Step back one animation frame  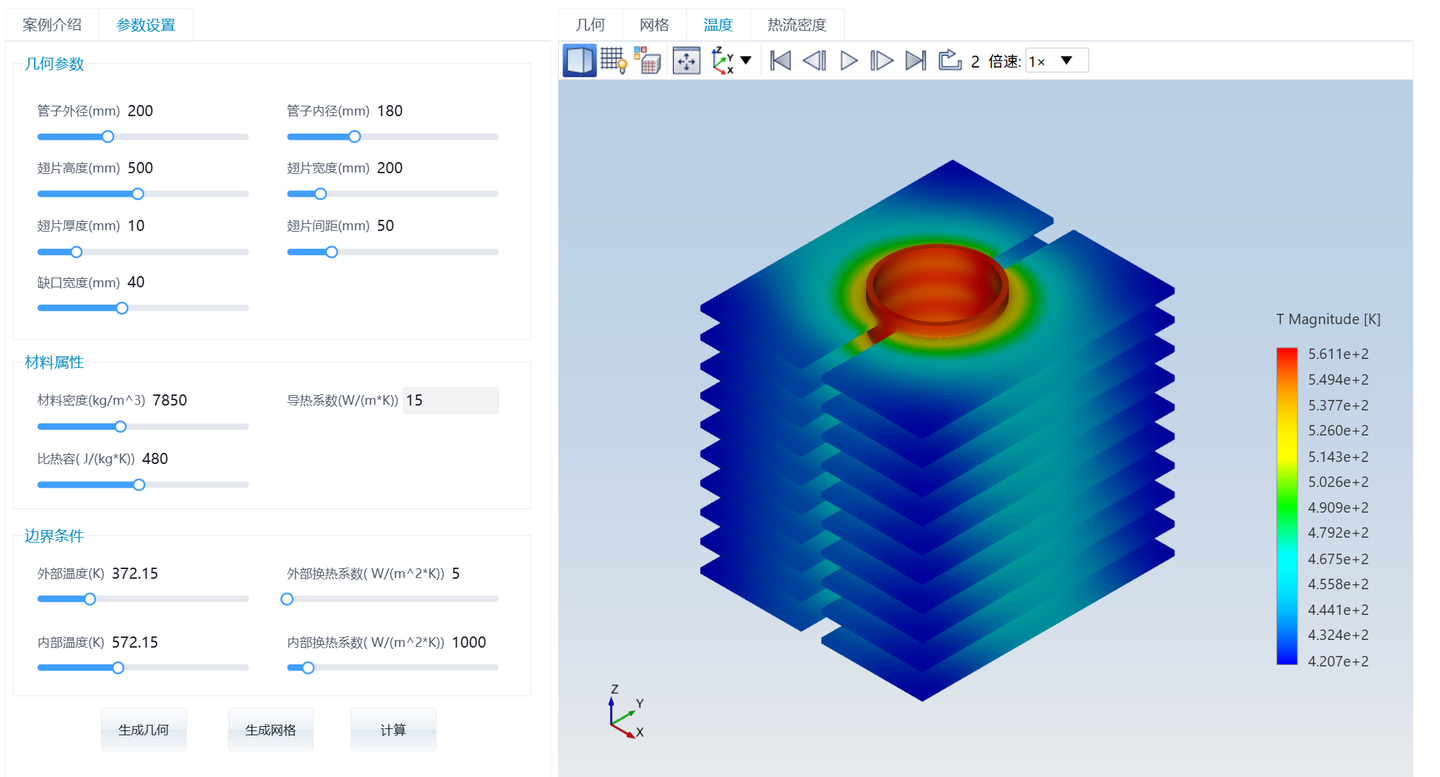tap(815, 61)
